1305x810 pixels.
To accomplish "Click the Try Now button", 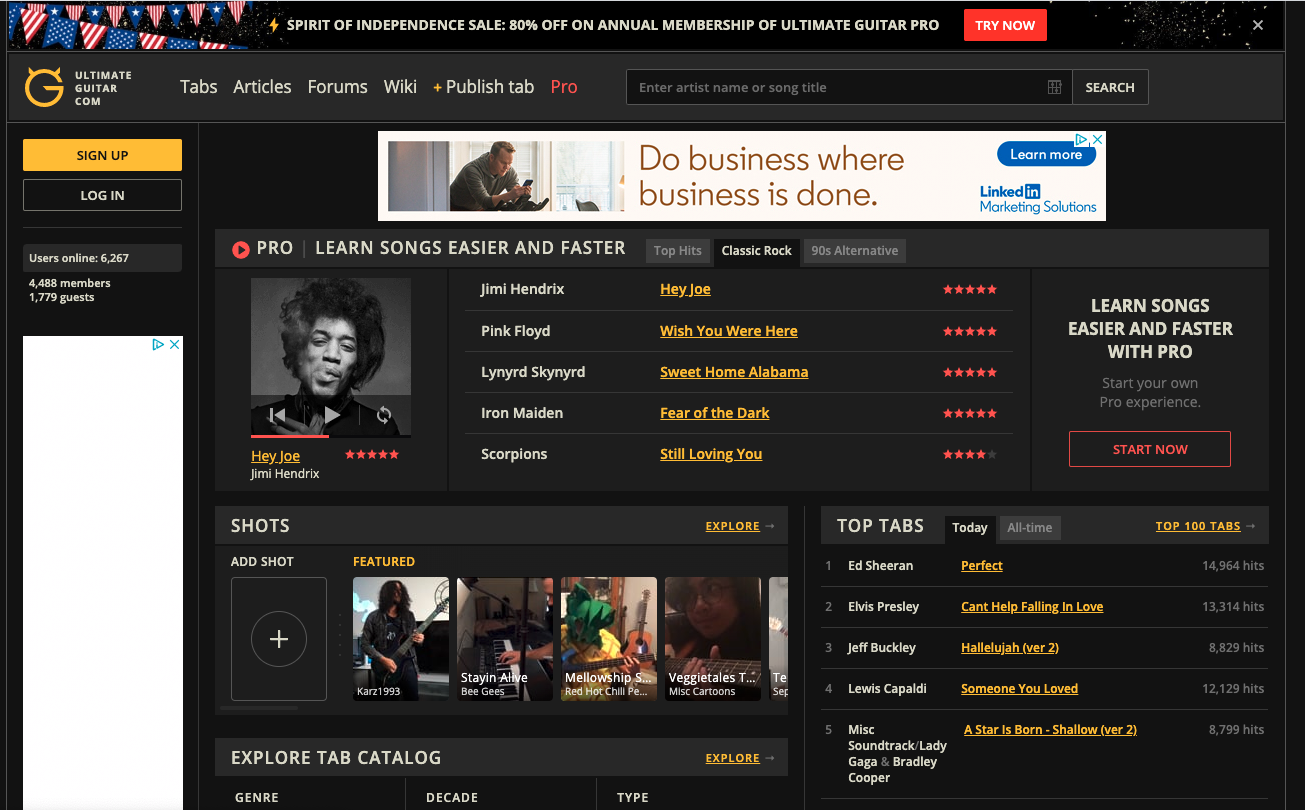I will coord(1005,25).
